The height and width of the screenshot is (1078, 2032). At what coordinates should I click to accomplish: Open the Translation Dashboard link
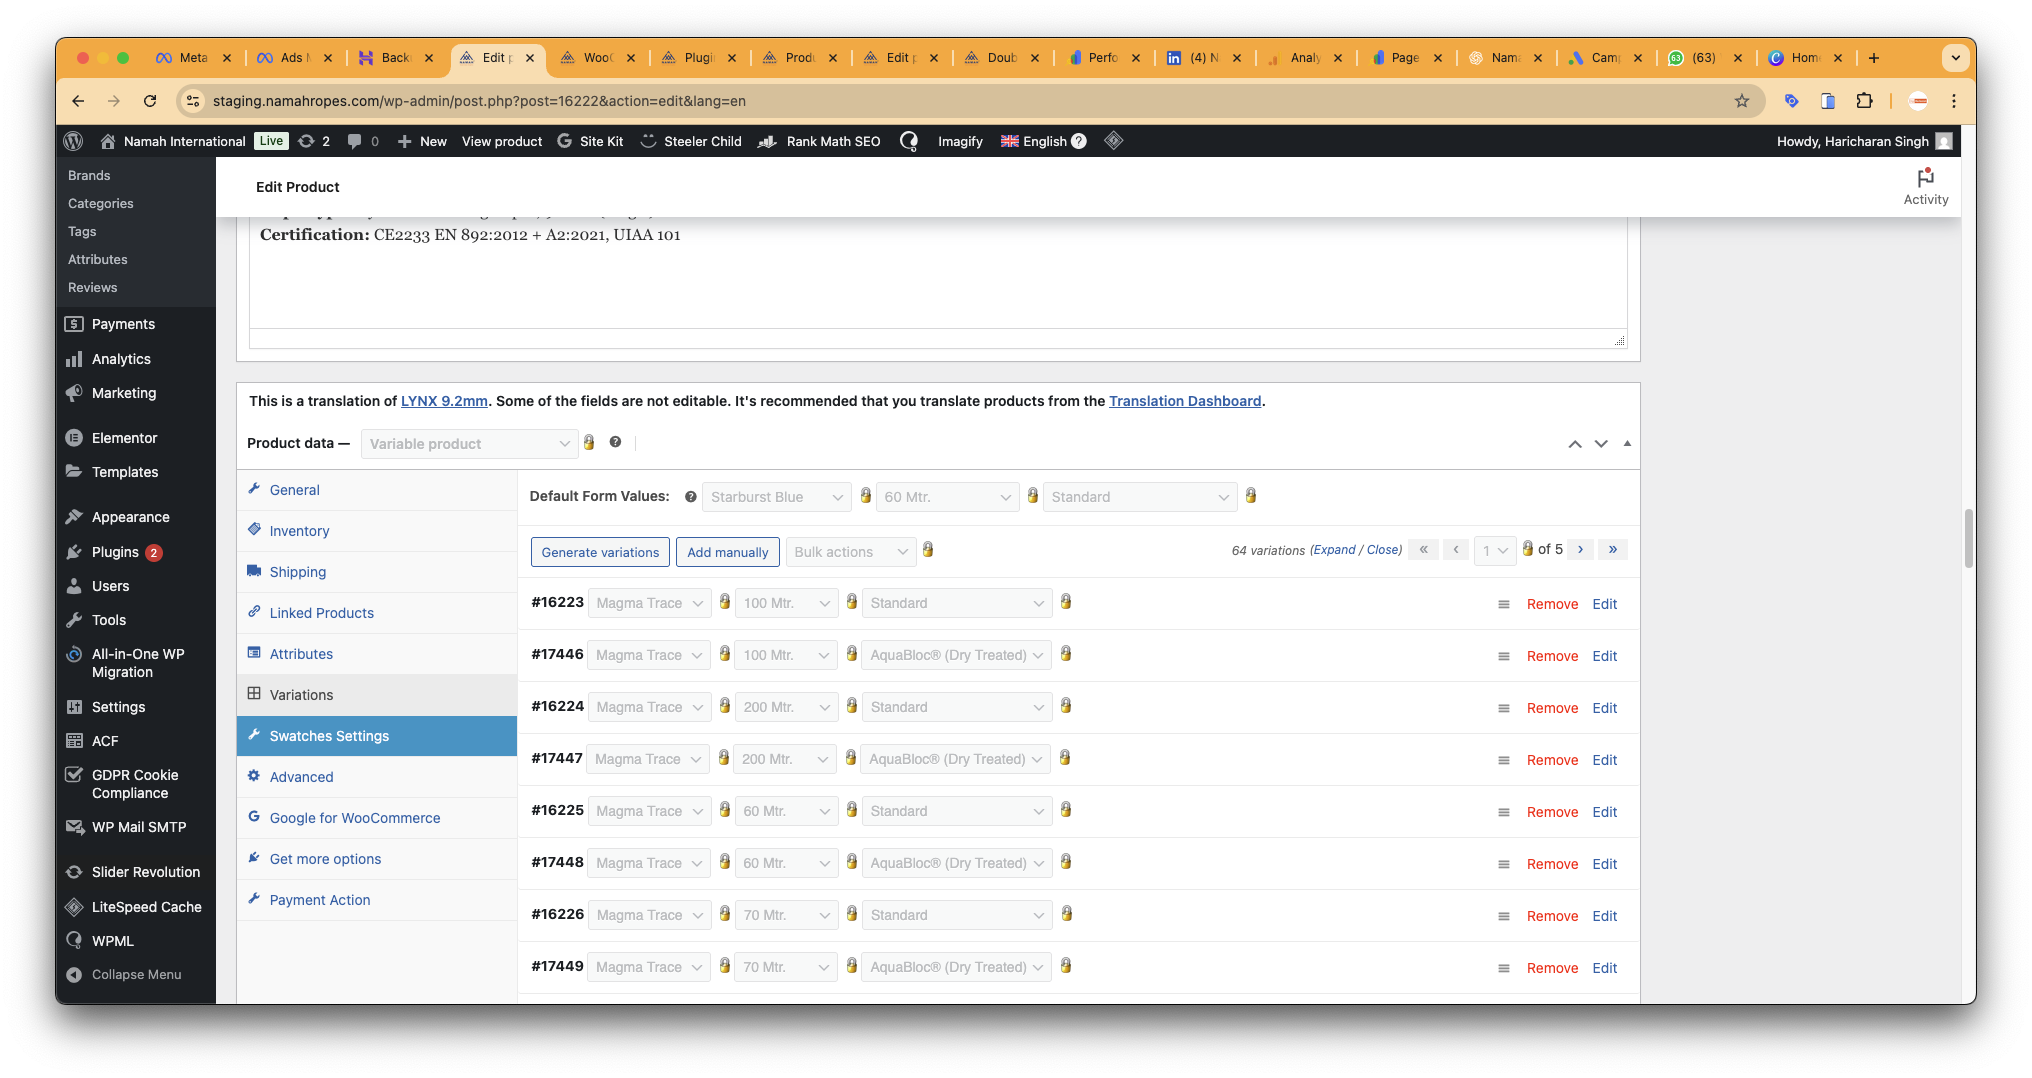(1185, 401)
